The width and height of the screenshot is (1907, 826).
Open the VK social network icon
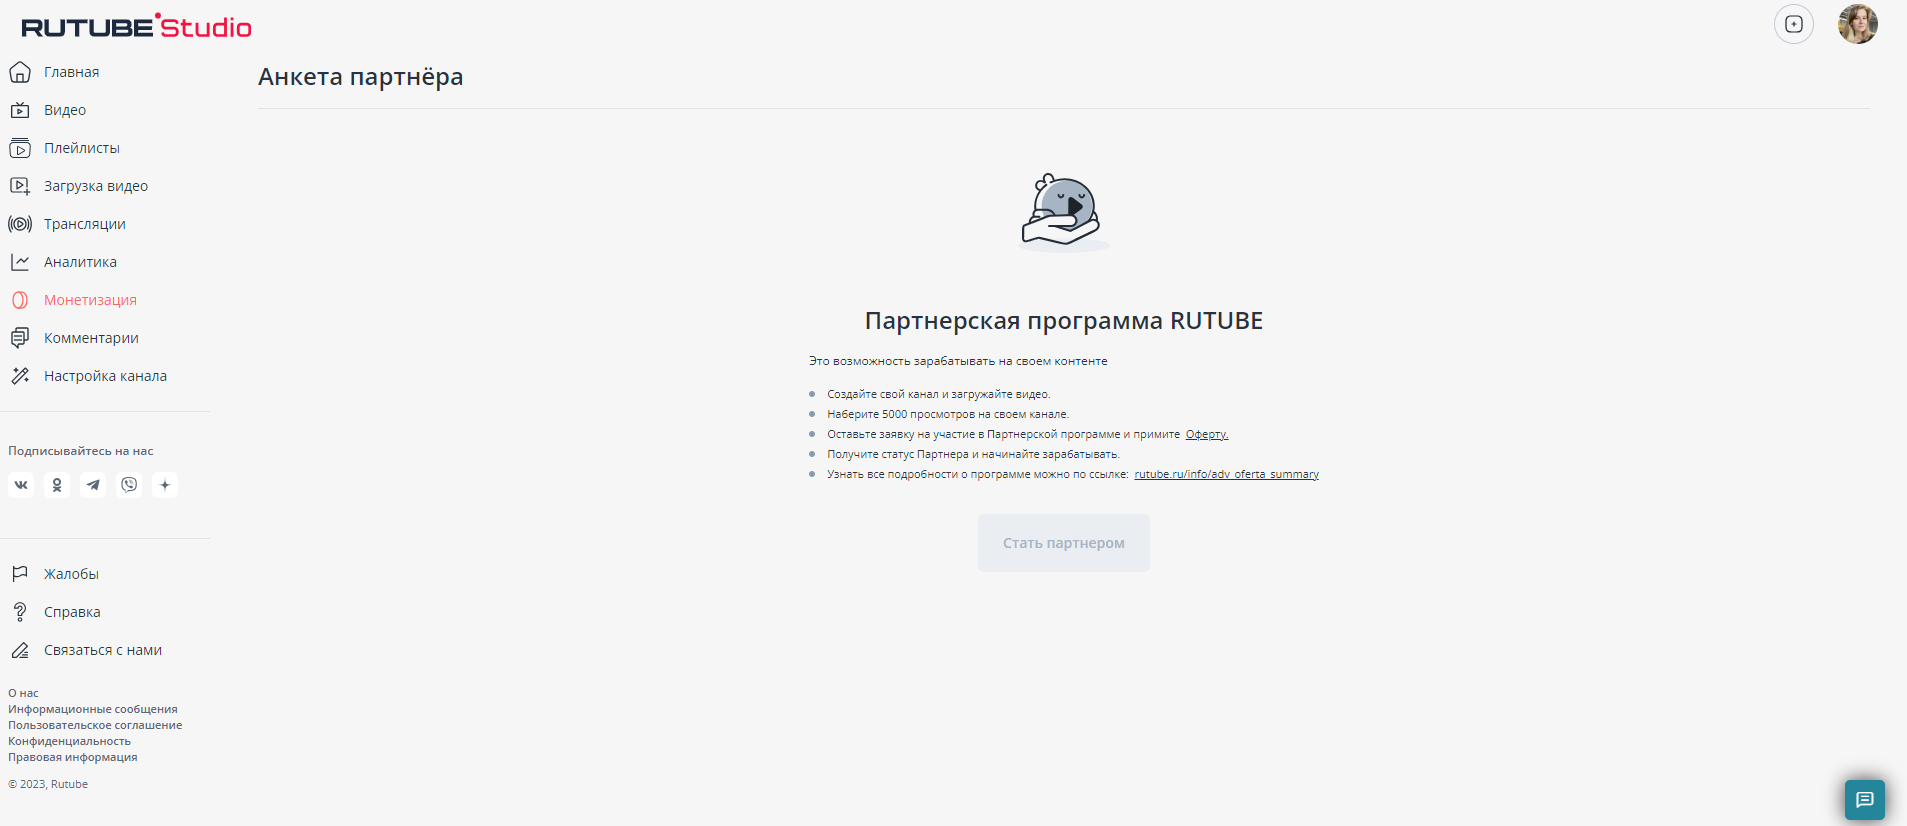(x=21, y=485)
